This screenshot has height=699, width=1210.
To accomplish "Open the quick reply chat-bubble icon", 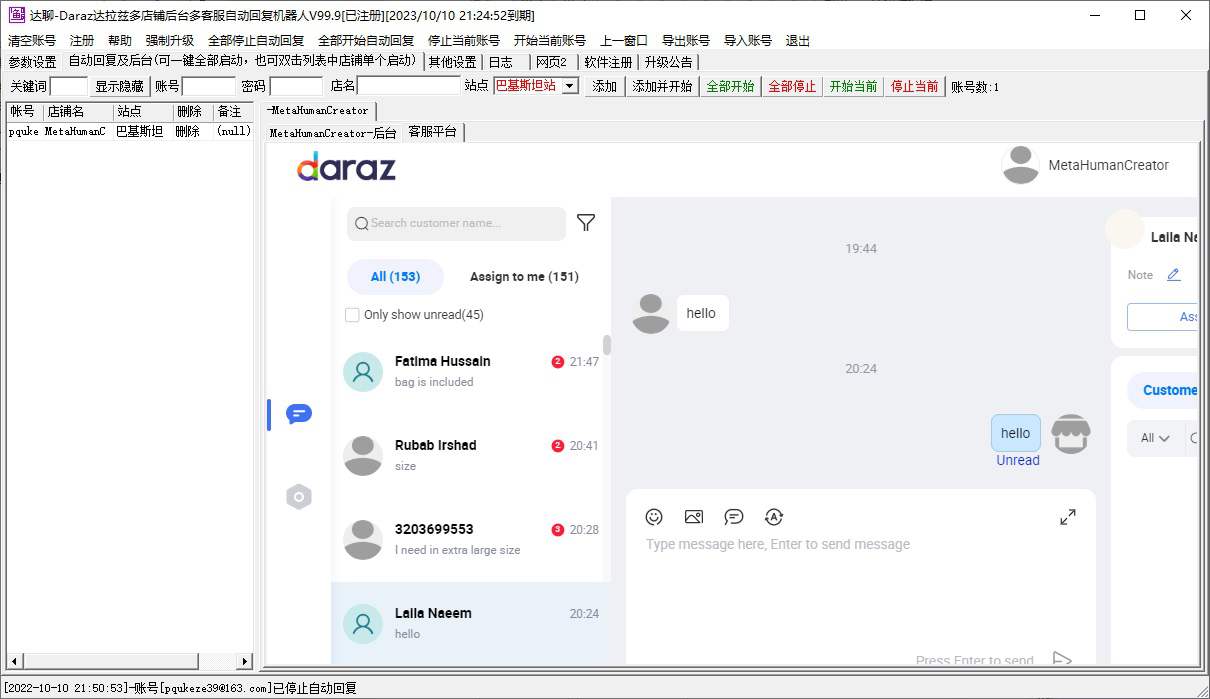I will pos(734,517).
